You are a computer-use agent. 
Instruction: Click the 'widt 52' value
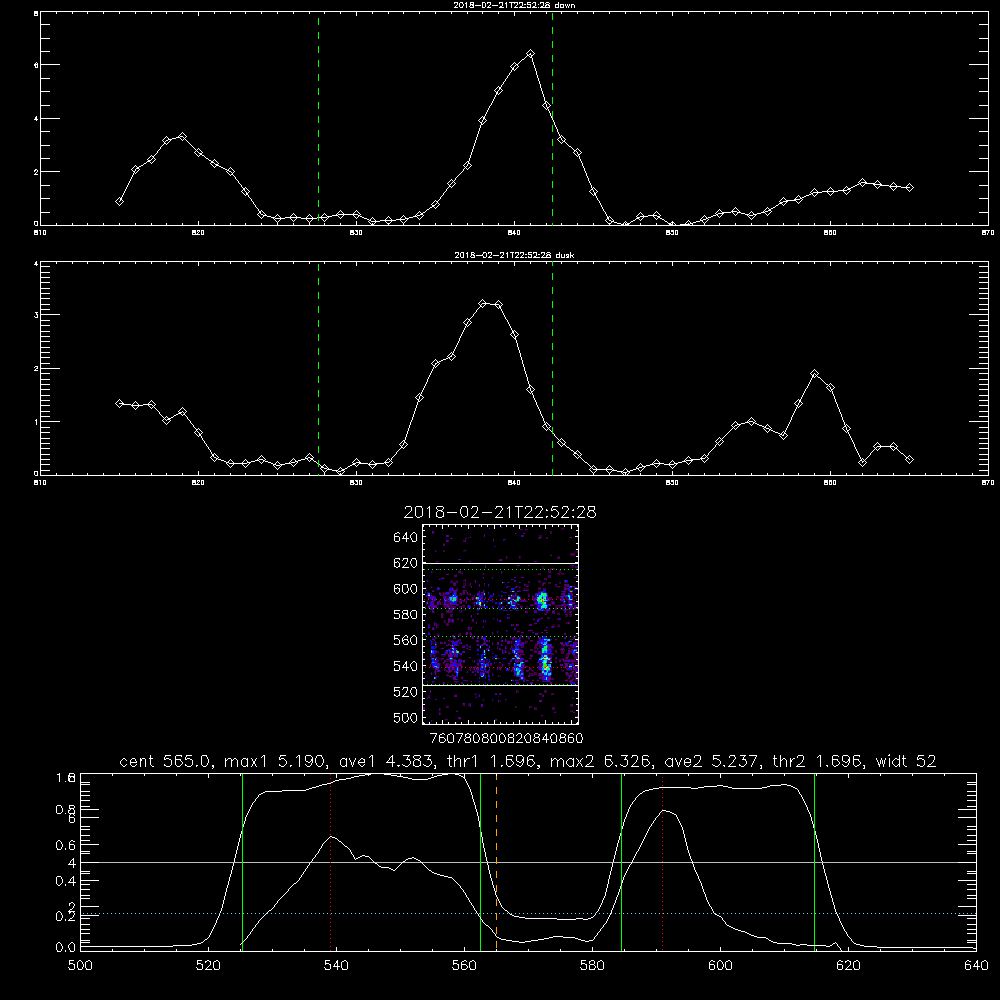906,761
